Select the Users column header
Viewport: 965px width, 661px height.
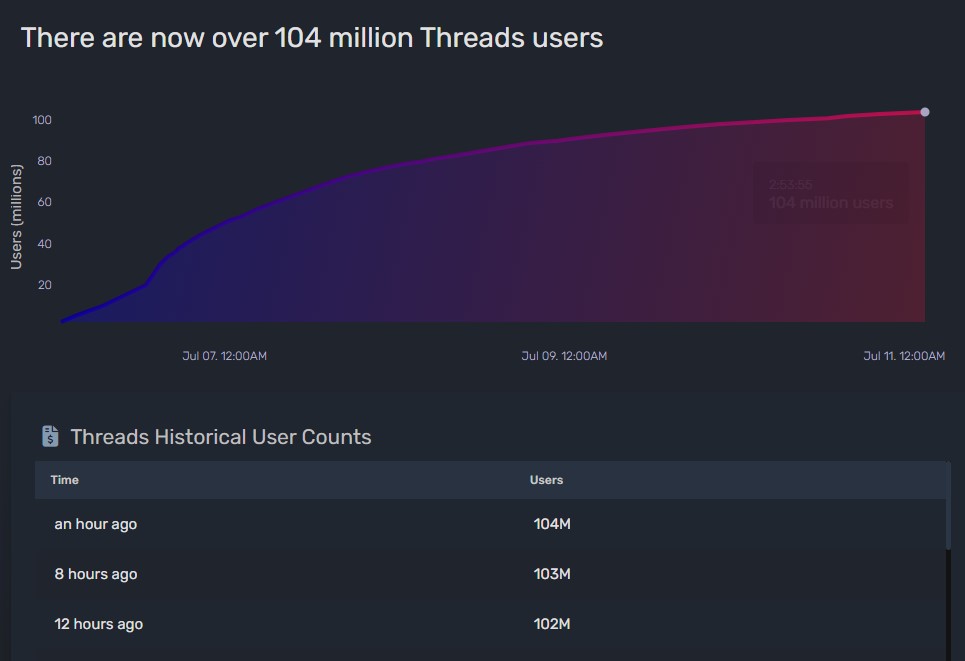(547, 479)
